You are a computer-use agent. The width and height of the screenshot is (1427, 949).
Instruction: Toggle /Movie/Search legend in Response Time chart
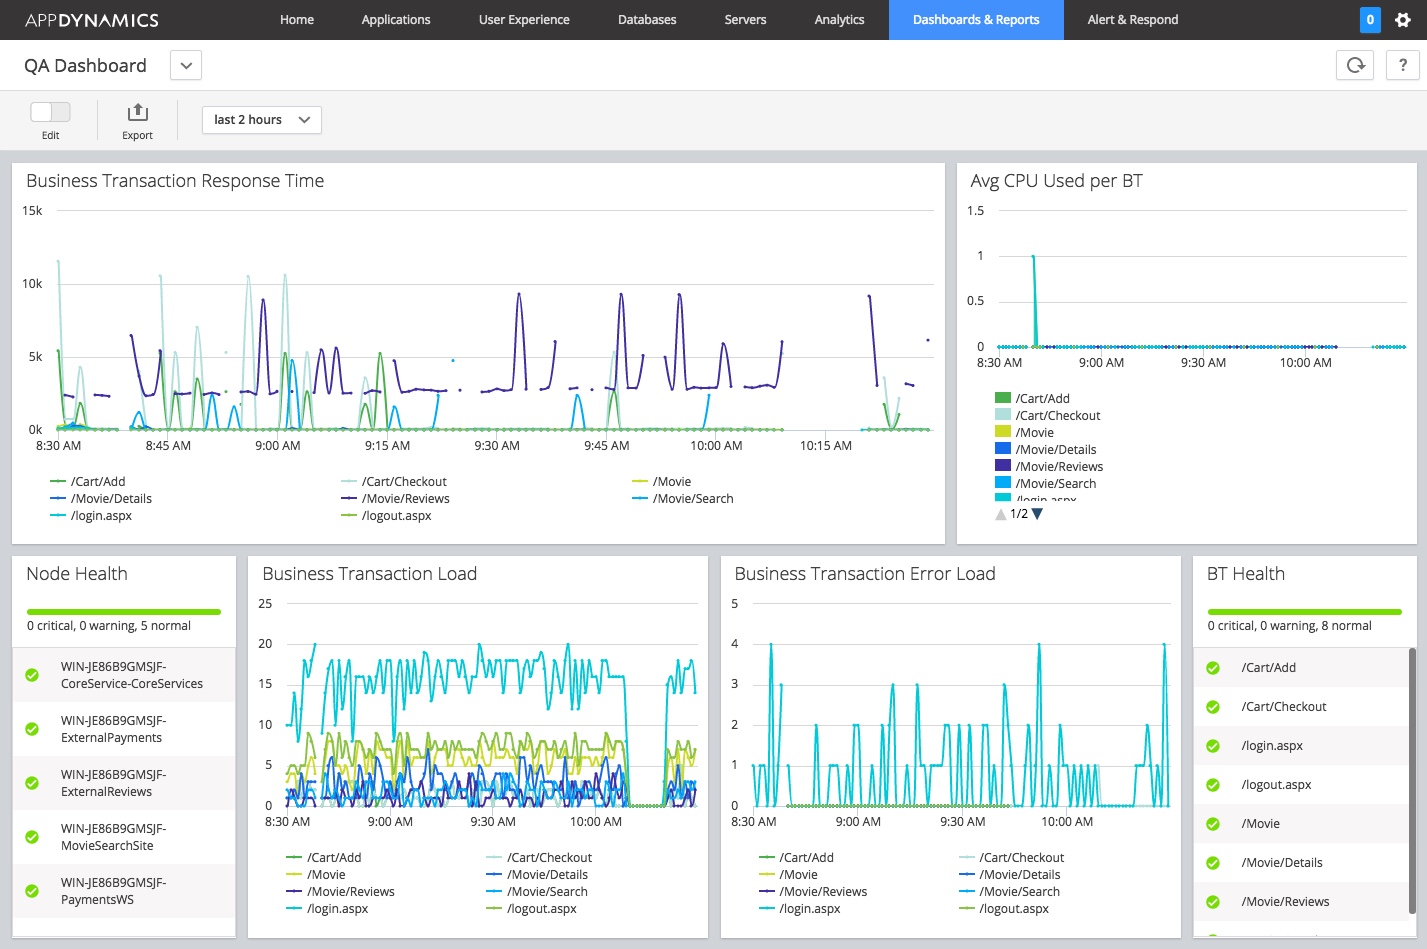point(683,499)
